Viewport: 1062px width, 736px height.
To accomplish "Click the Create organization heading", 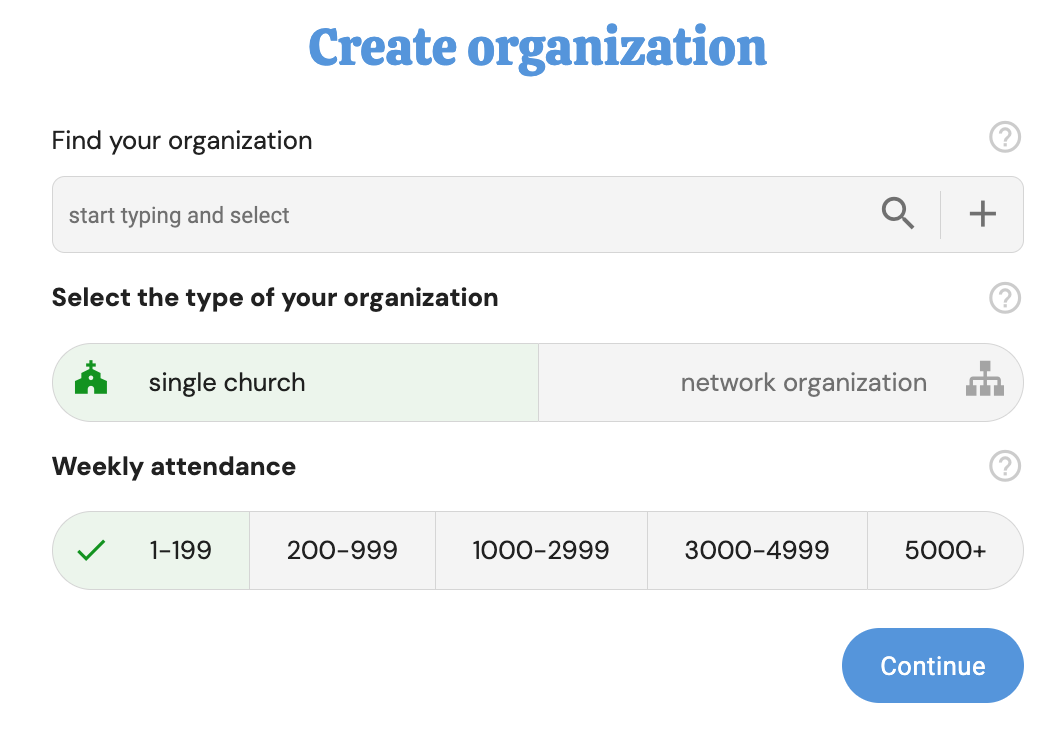I will tap(537, 47).
